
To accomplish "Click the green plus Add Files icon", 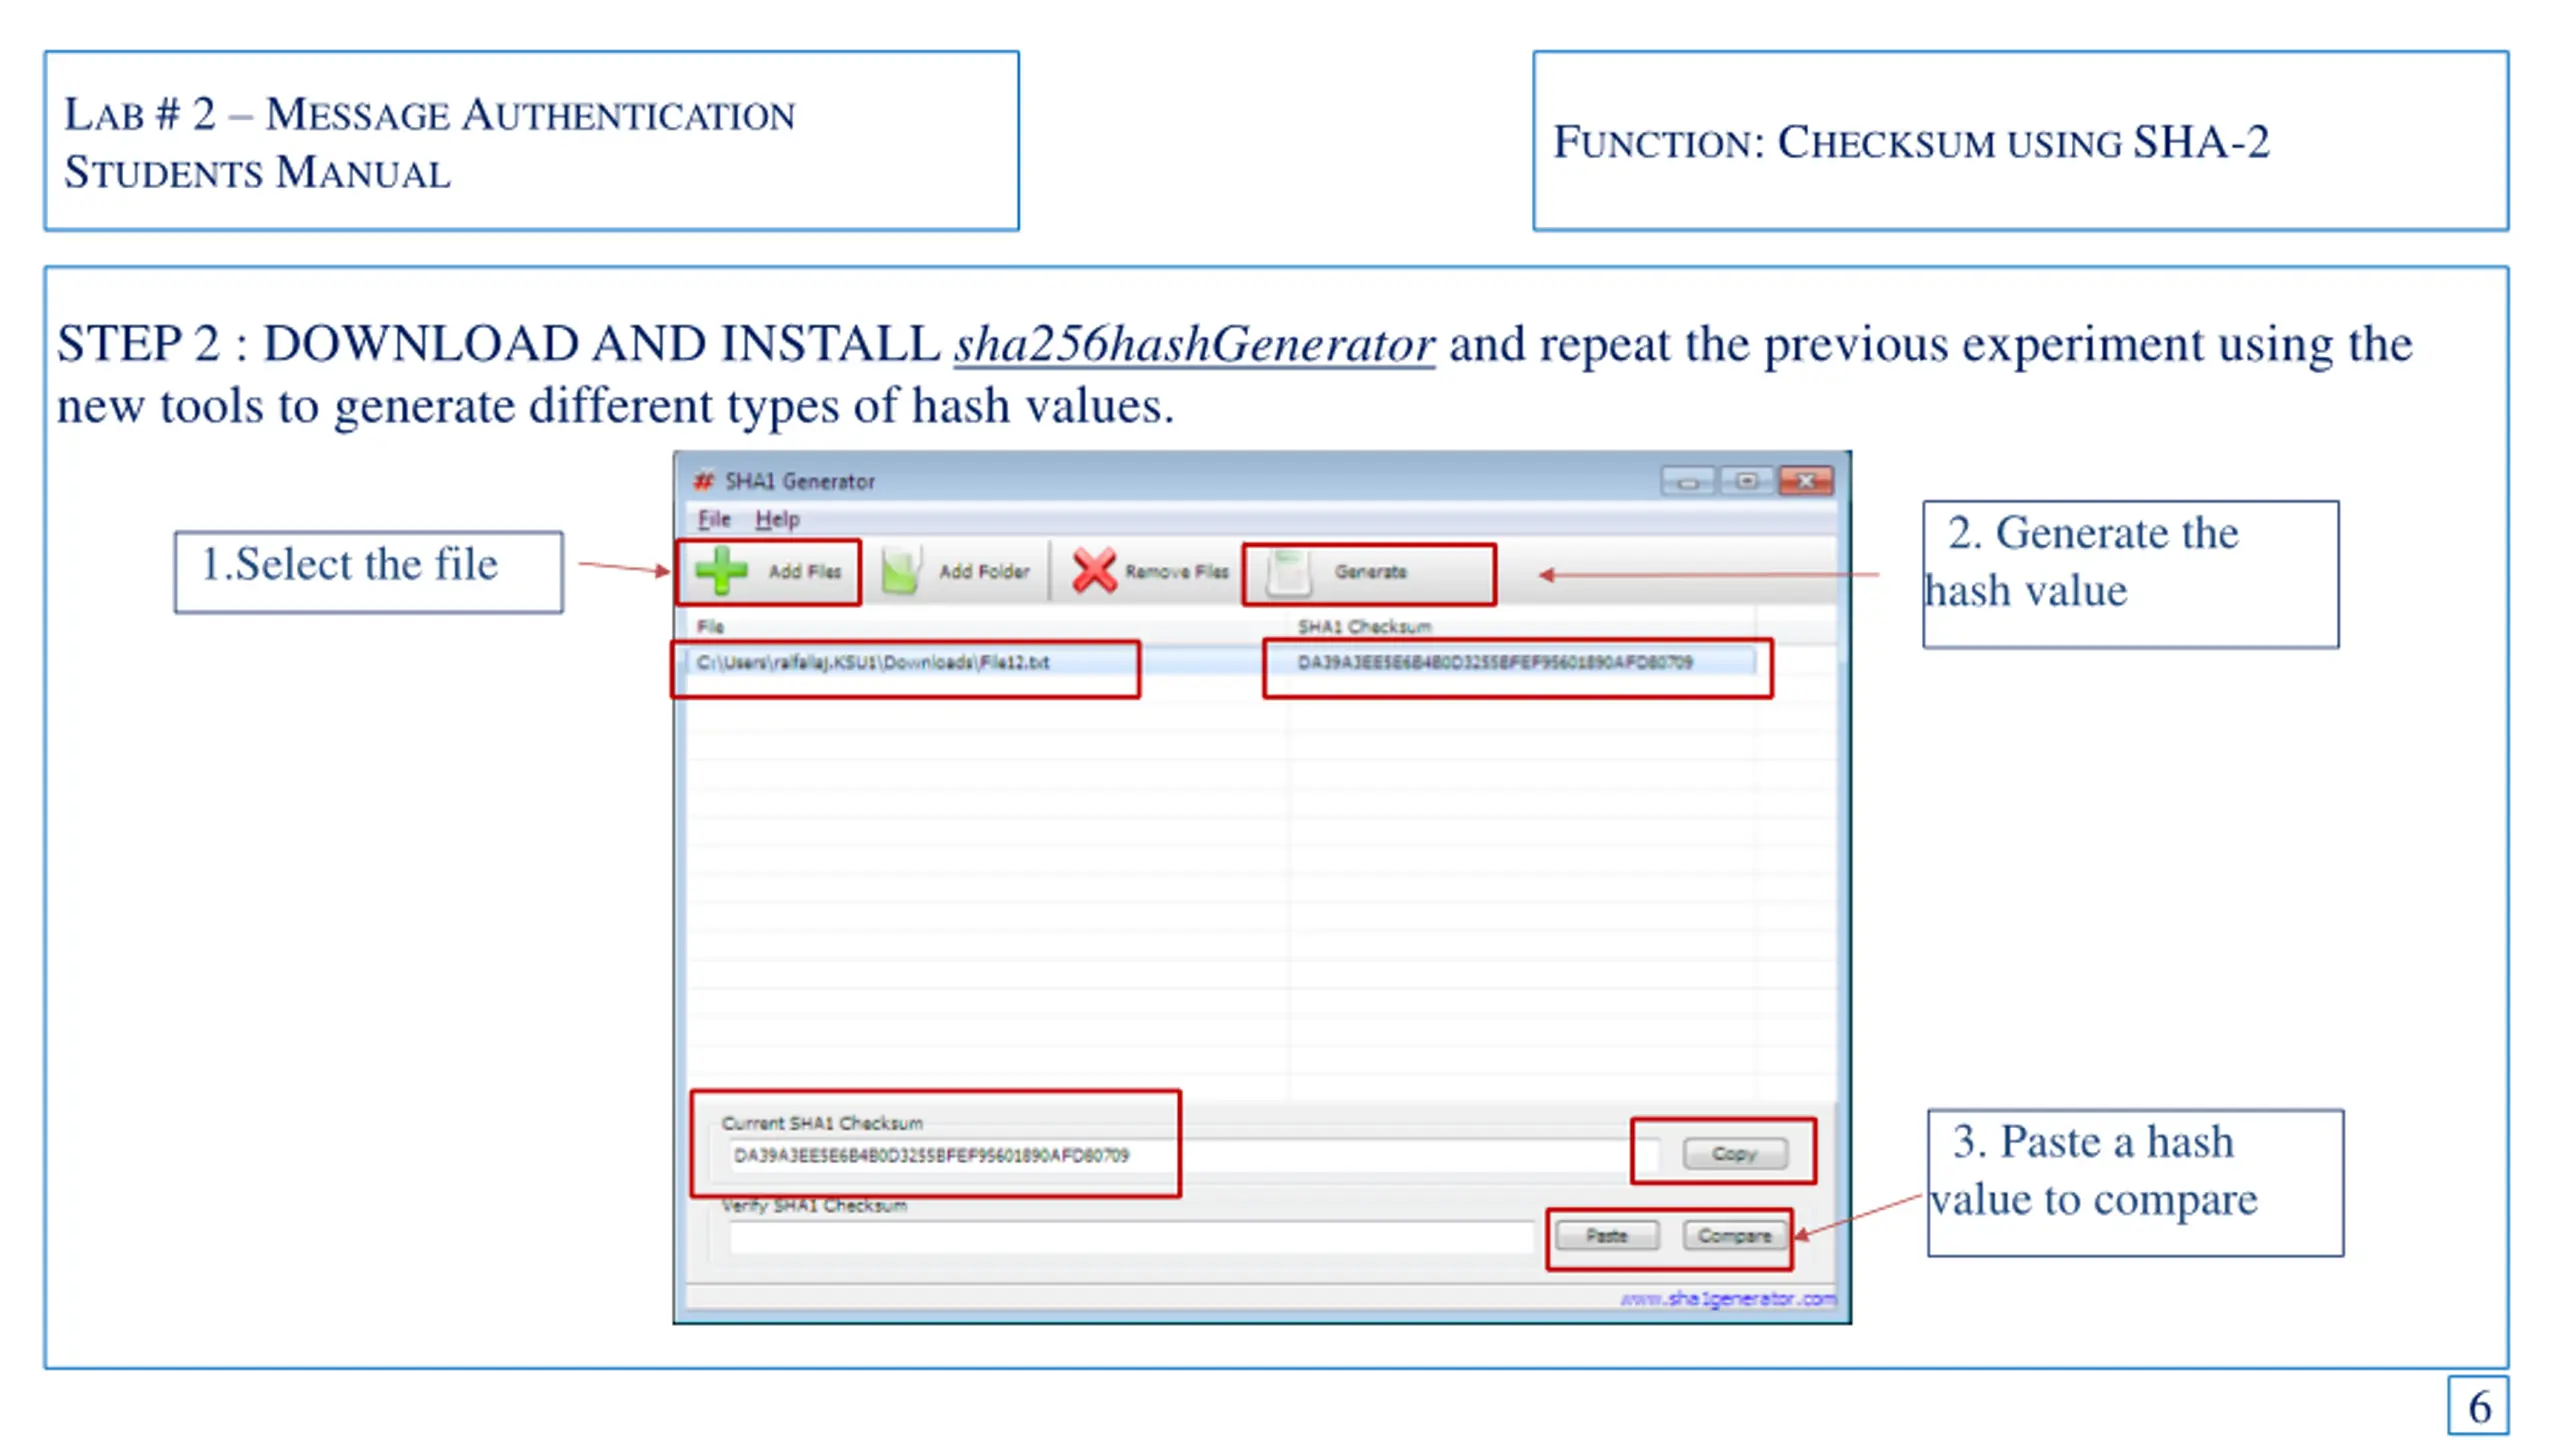I will [x=721, y=571].
